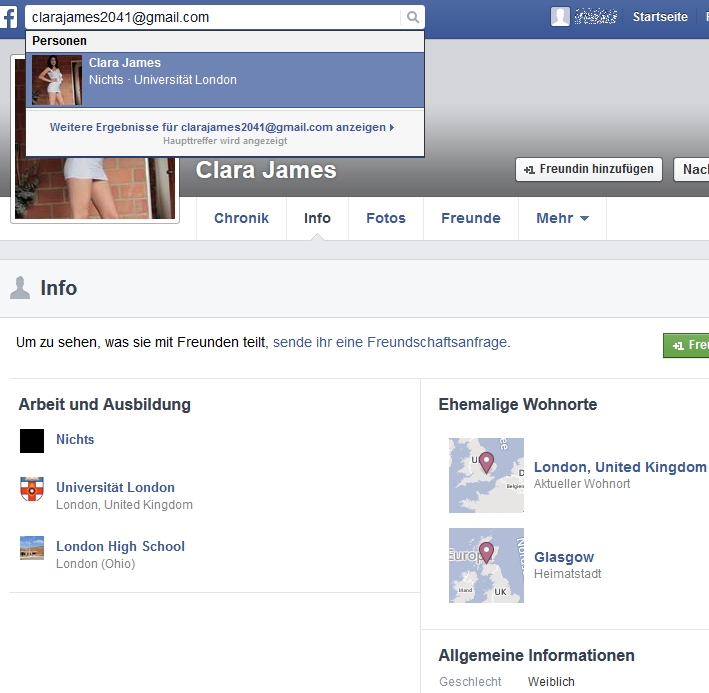
Task: Click the Weiblich gender value
Action: [x=551, y=681]
